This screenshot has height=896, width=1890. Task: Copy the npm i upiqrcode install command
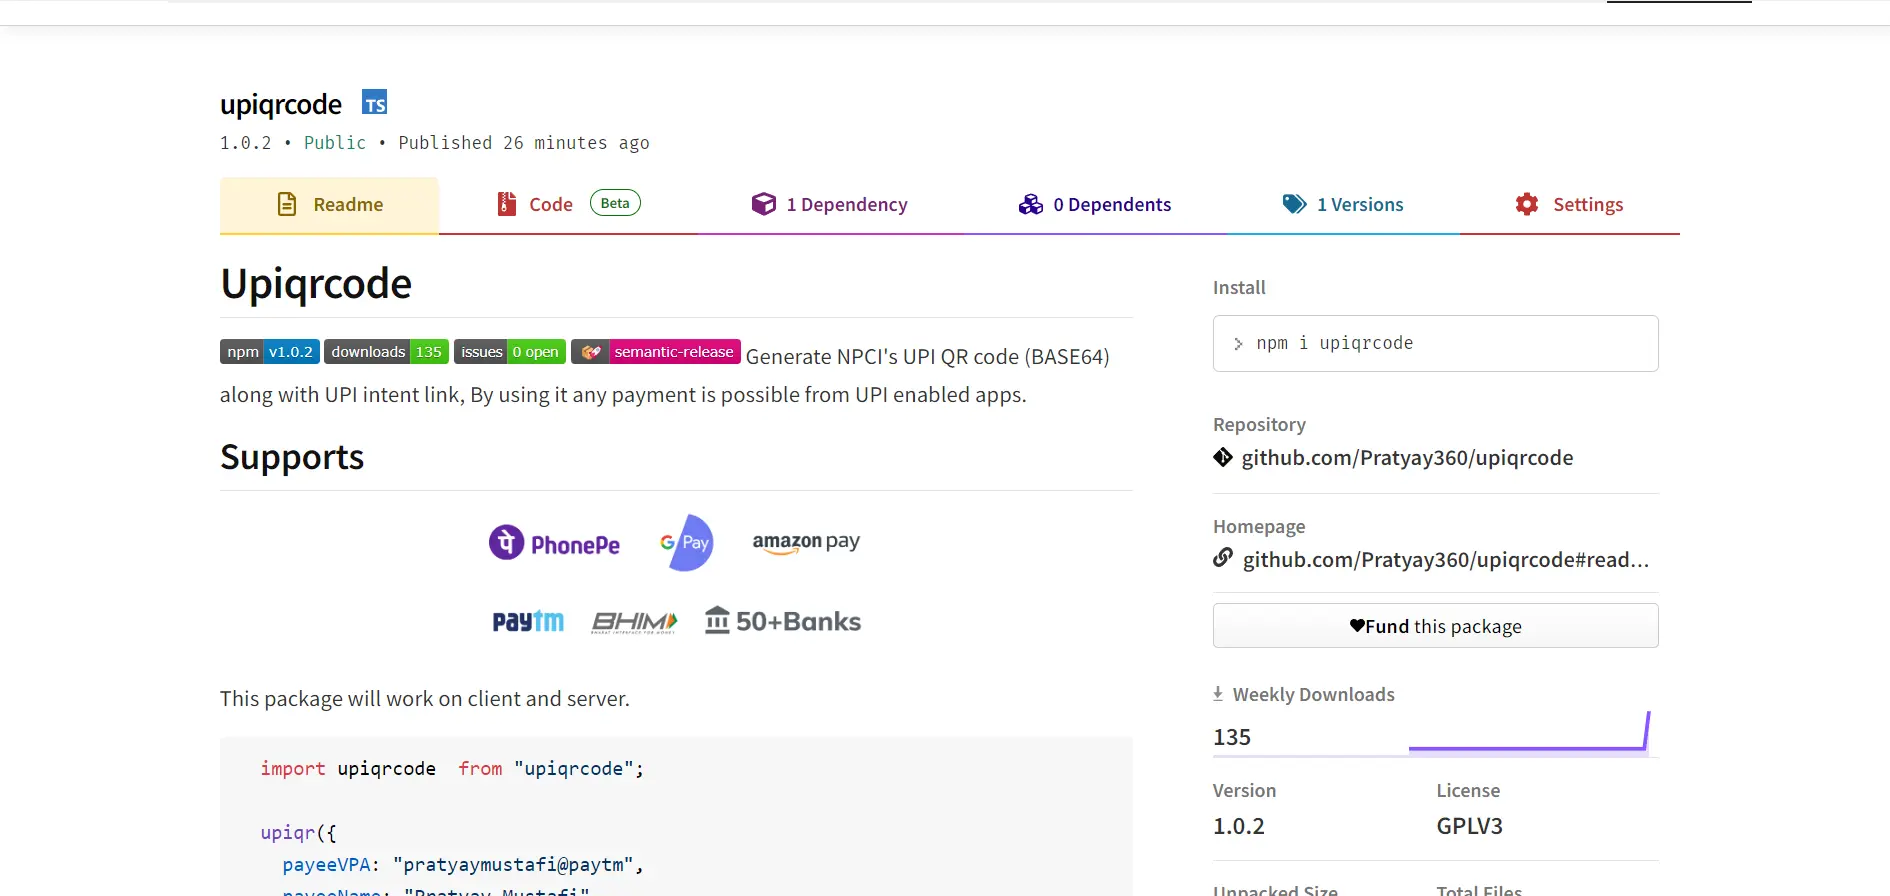(x=1435, y=344)
